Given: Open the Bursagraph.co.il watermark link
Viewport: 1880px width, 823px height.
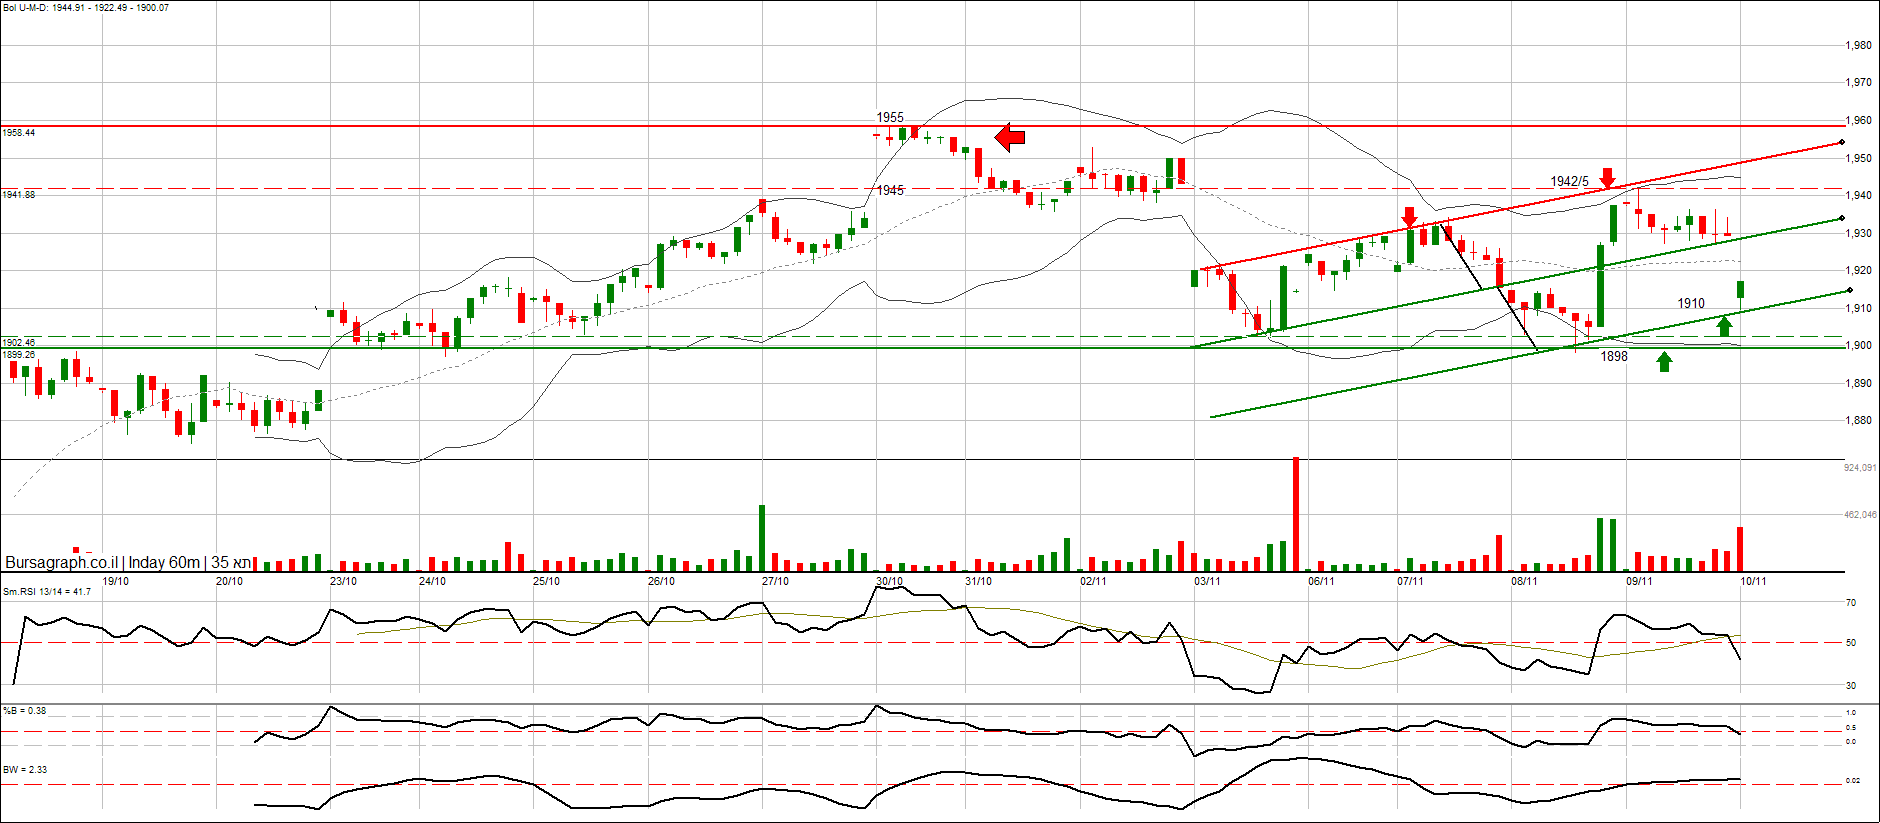Looking at the screenshot, I should (62, 563).
